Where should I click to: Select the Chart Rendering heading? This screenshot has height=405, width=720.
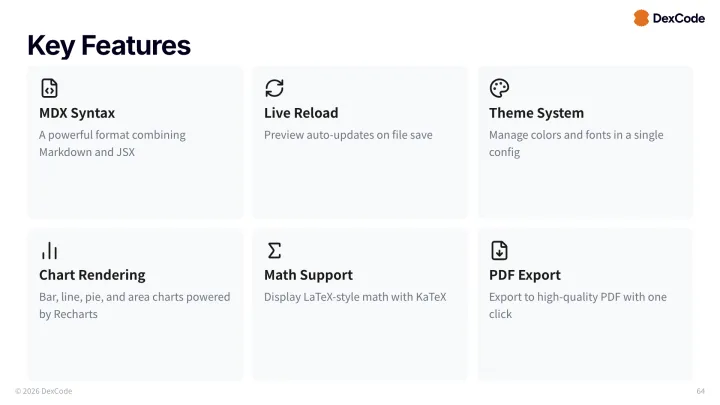[92, 275]
